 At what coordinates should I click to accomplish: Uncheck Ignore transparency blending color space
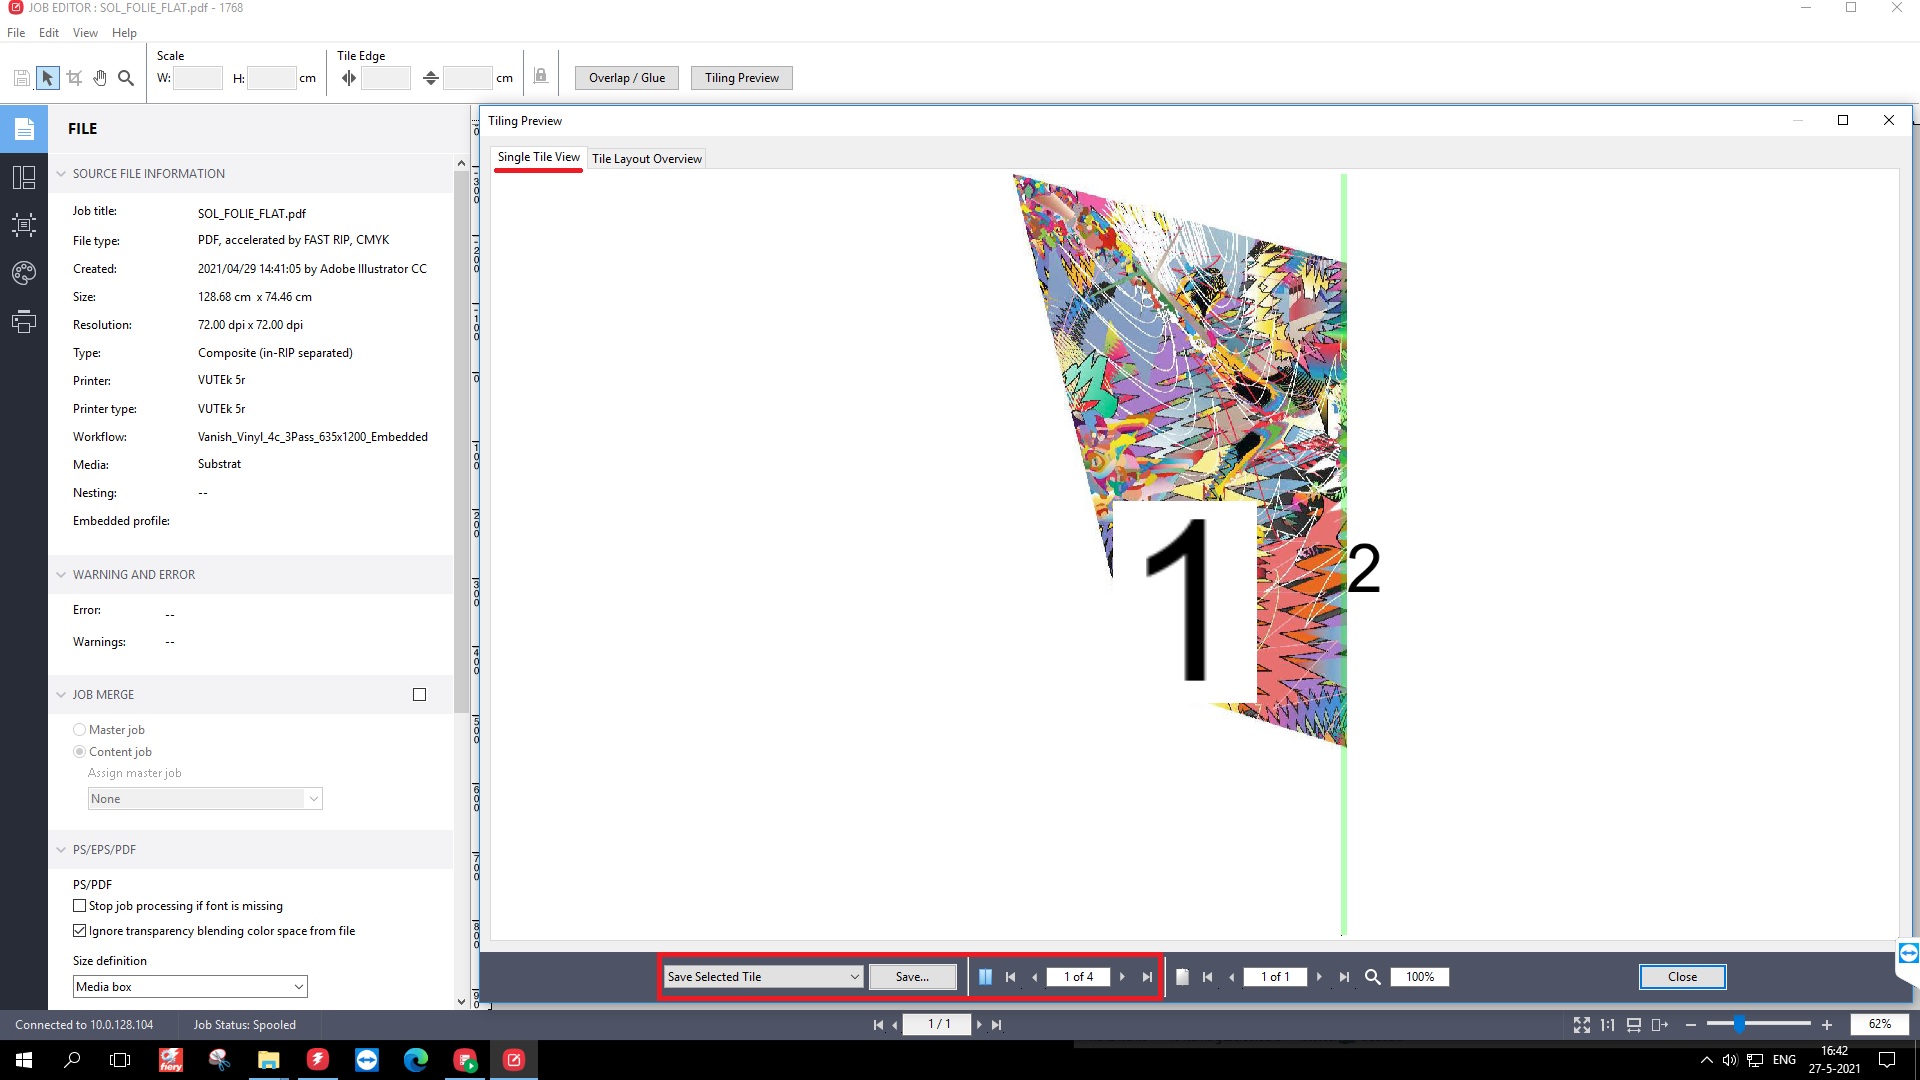click(x=79, y=931)
